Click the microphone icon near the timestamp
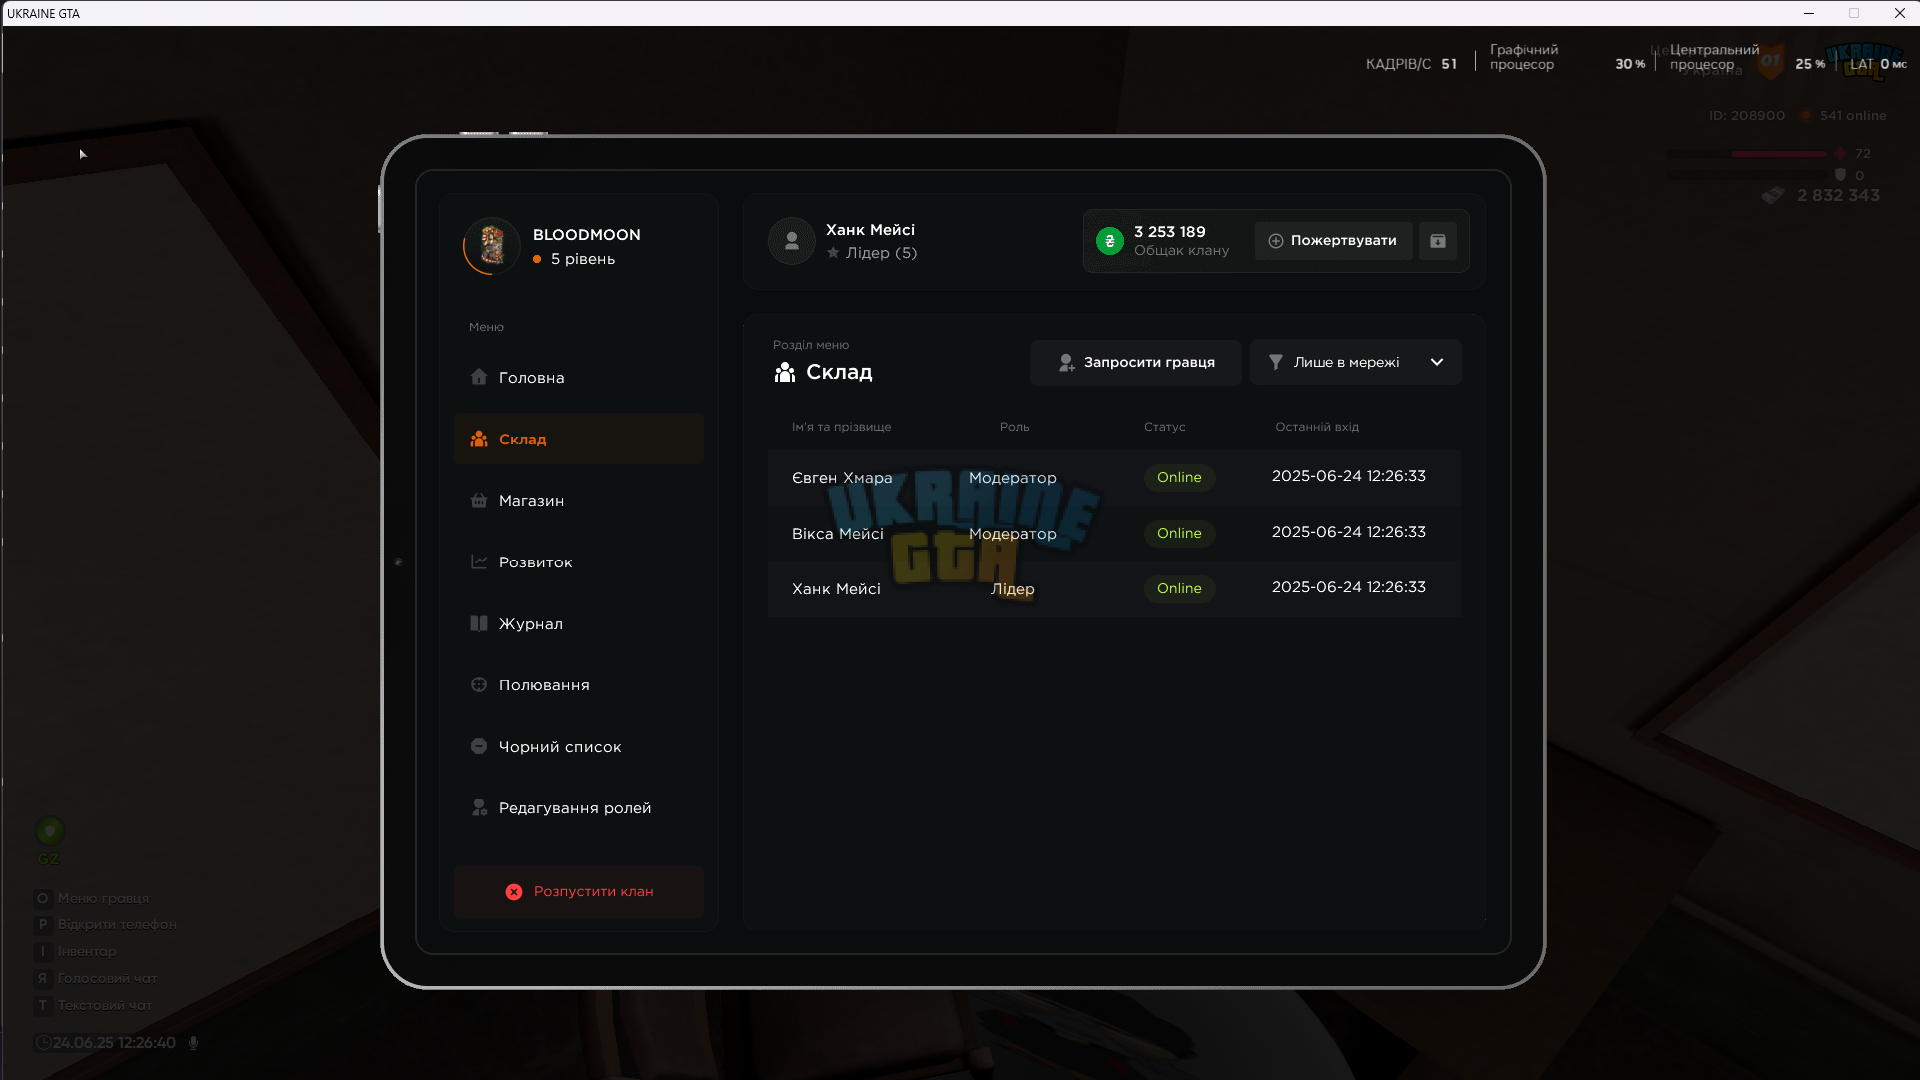Screen dimensions: 1920x1080 (193, 1043)
